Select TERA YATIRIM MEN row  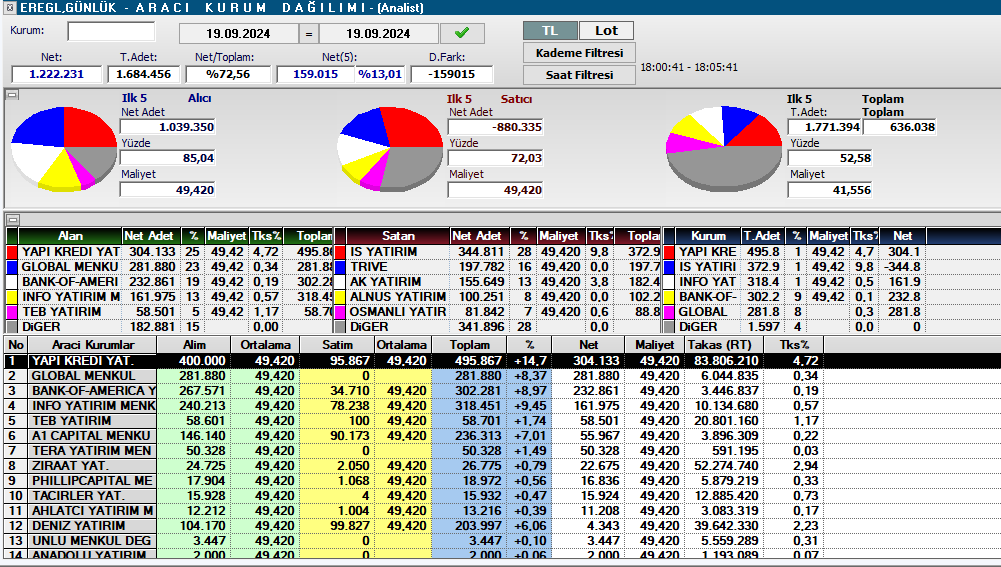pos(502,451)
